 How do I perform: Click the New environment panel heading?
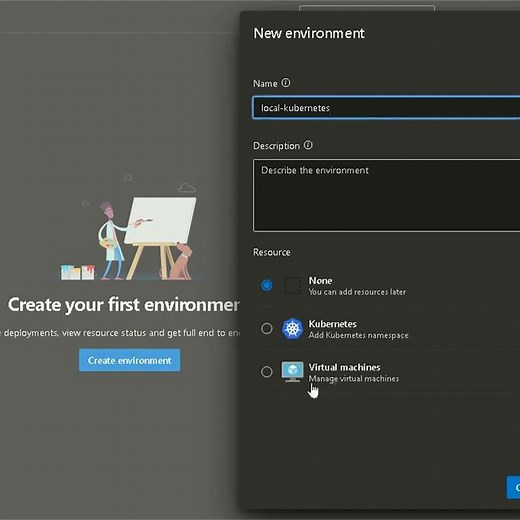[309, 33]
